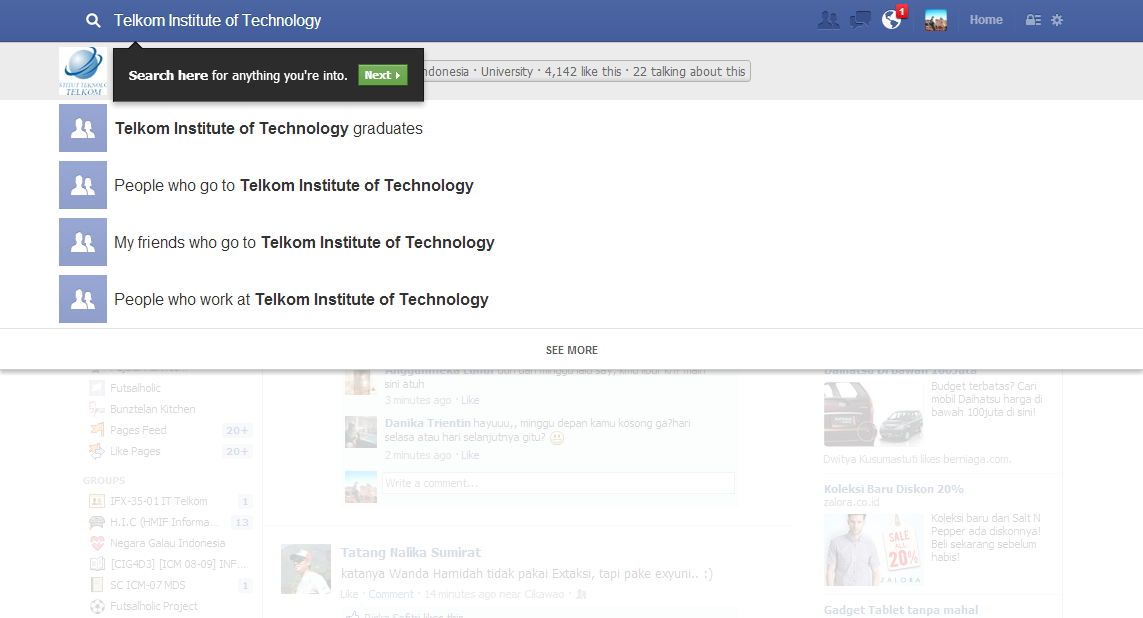
Task: Open privacy shortcuts lock icon
Action: click(x=1033, y=20)
